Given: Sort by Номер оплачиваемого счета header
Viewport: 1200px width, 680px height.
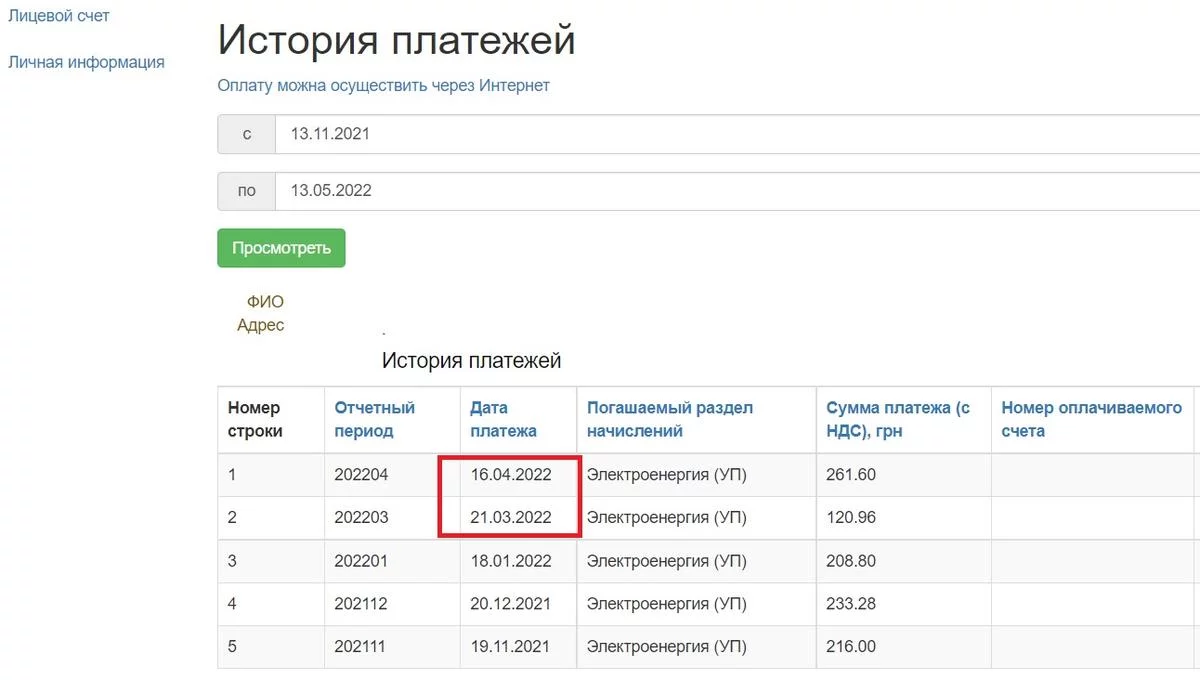Looking at the screenshot, I should [x=1091, y=420].
